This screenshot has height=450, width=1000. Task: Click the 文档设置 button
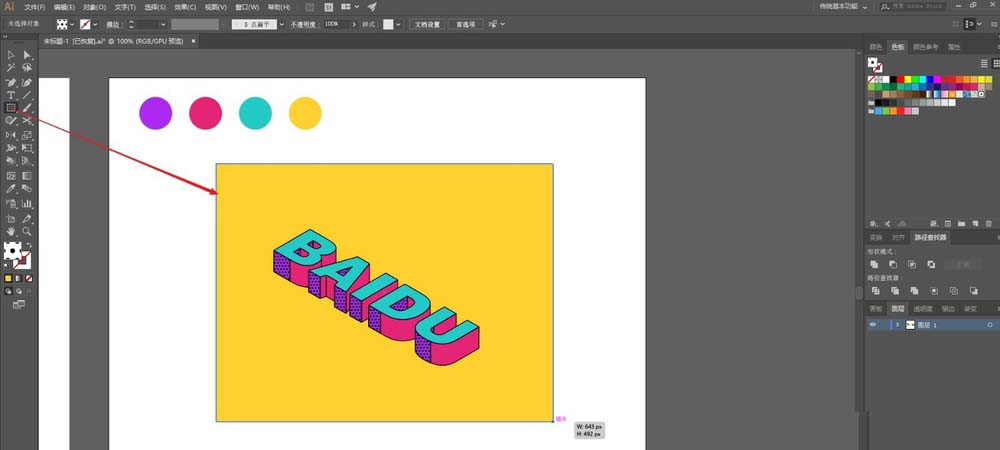coord(427,24)
